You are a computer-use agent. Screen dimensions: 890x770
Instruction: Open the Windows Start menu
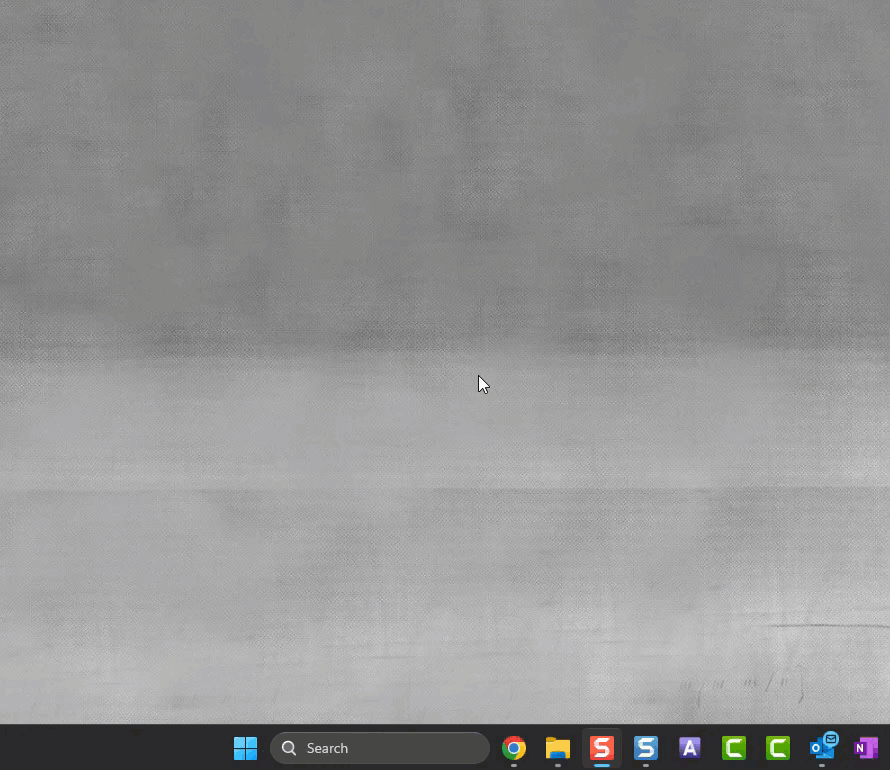[x=245, y=748]
